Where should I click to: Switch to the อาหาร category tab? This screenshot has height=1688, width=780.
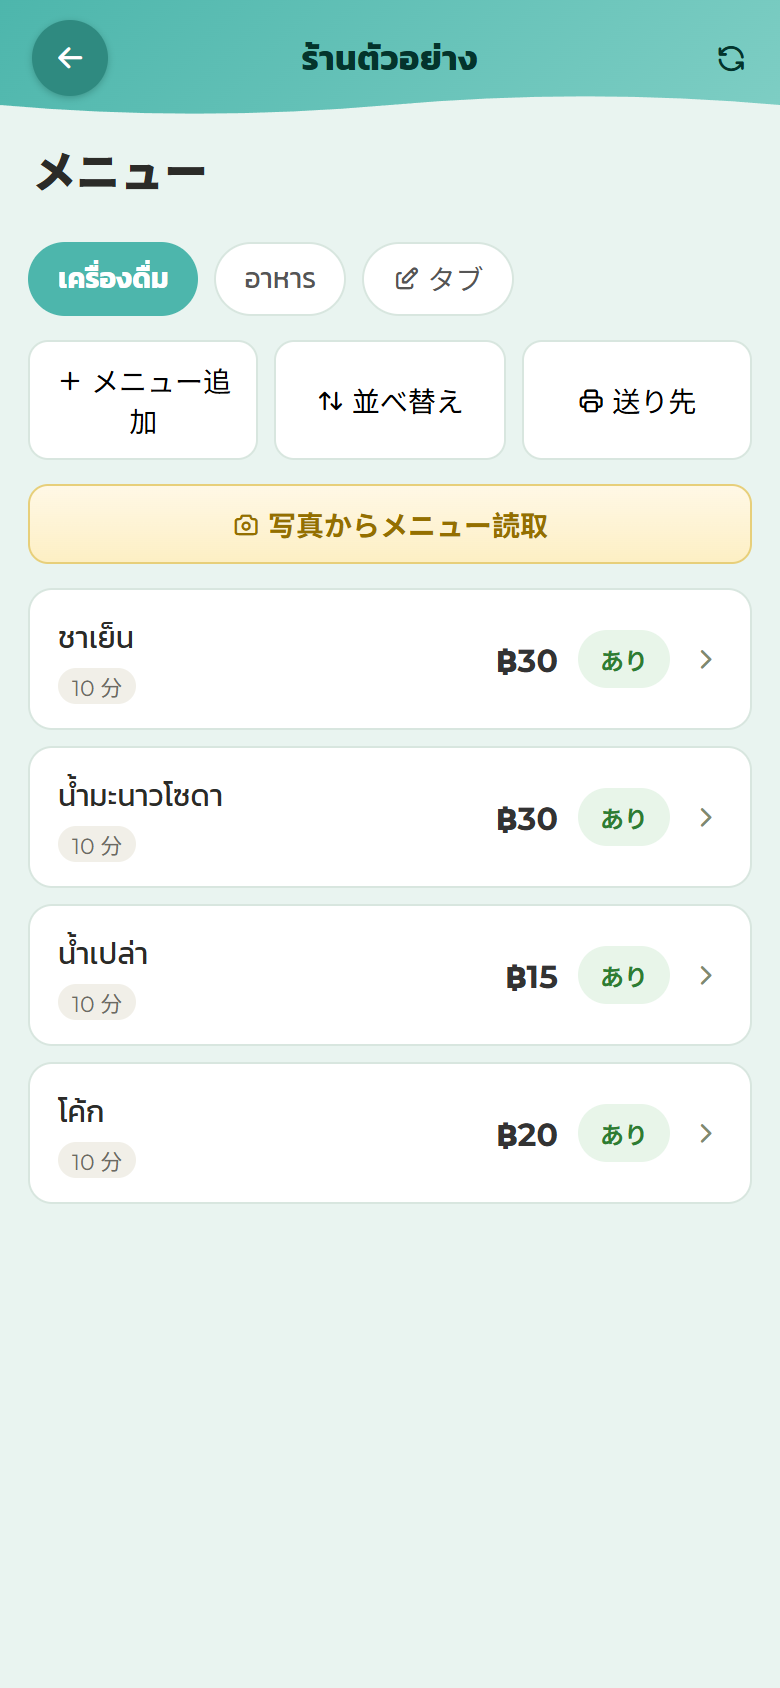tap(280, 279)
